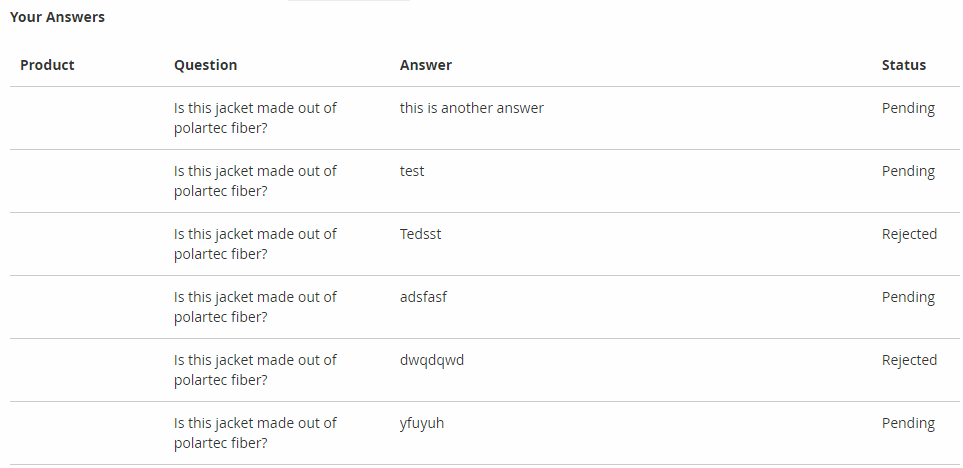
Task: Click the Question column header
Action: tap(205, 65)
